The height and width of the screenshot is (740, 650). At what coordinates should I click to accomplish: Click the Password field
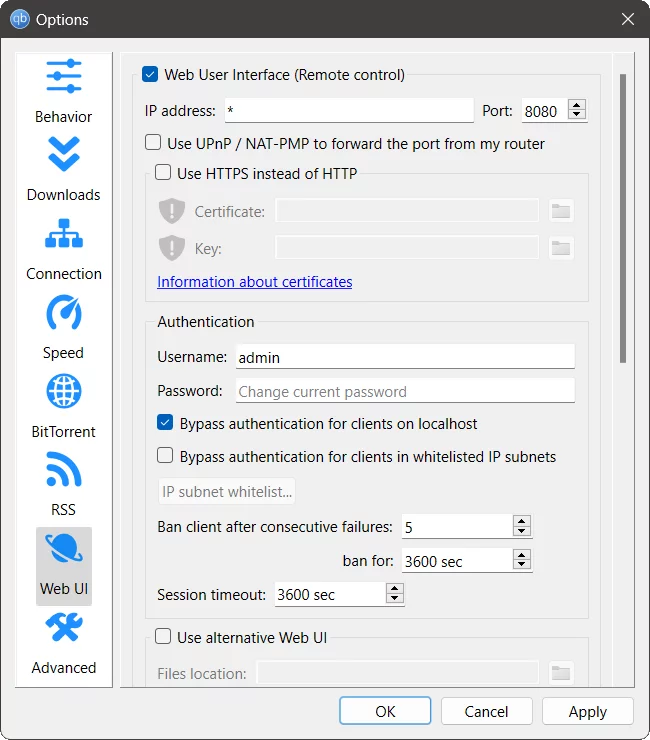(405, 391)
